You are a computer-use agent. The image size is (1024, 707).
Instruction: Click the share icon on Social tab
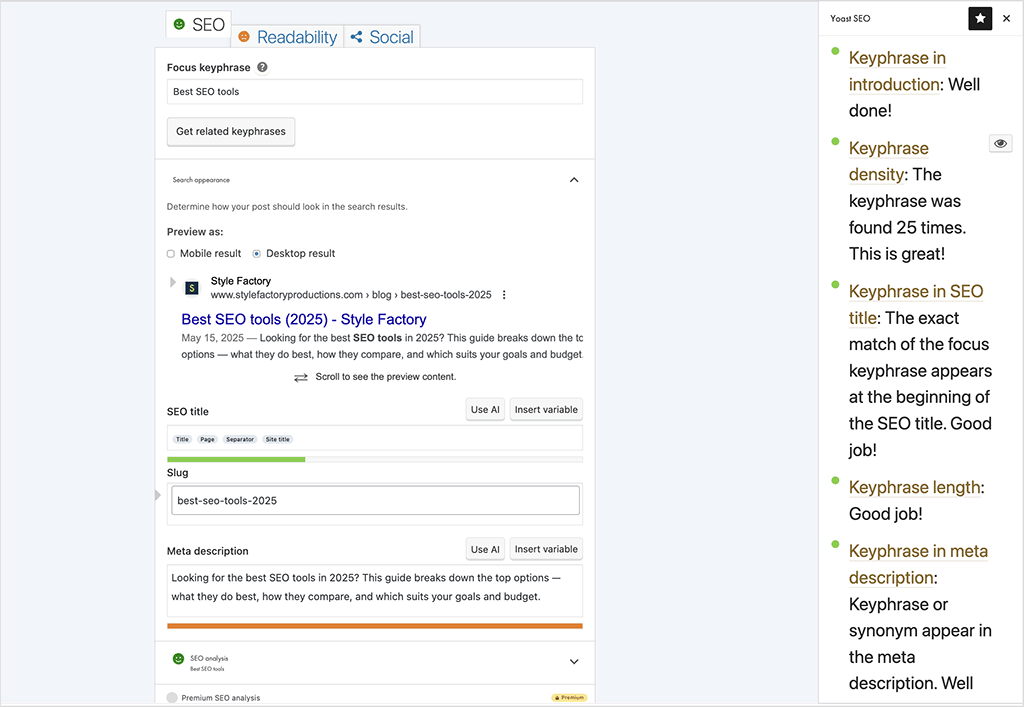pos(357,37)
